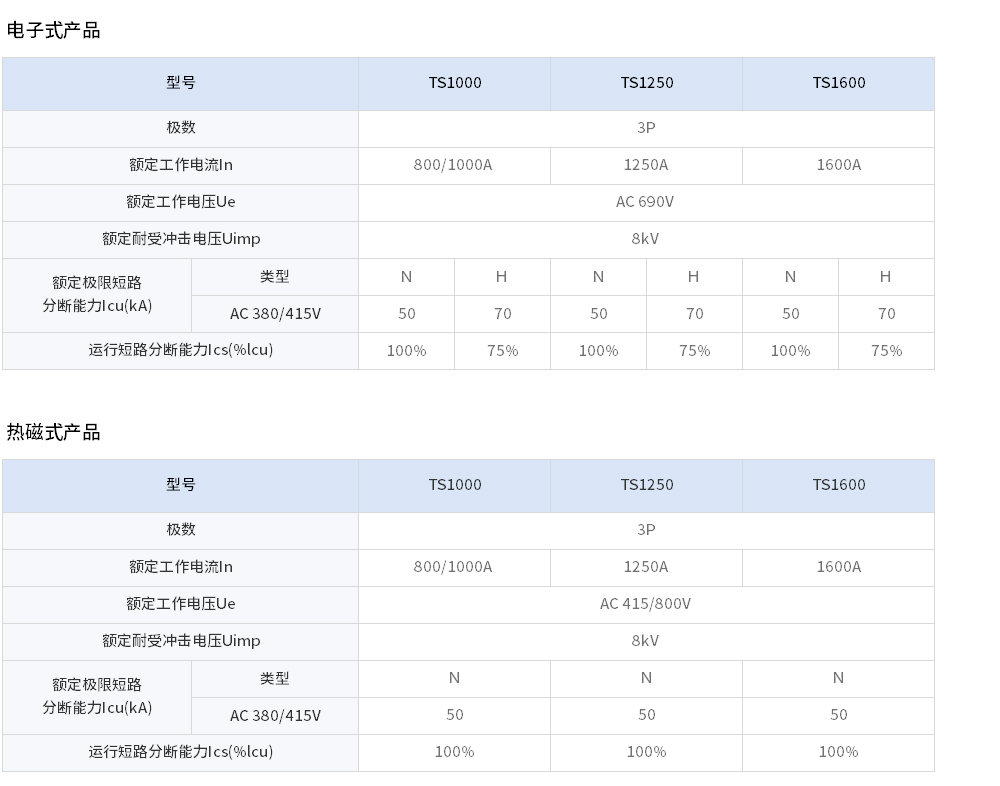
Task: Click 额定耐受冲击电压Uimp label in 电子式 table
Action: (x=181, y=239)
